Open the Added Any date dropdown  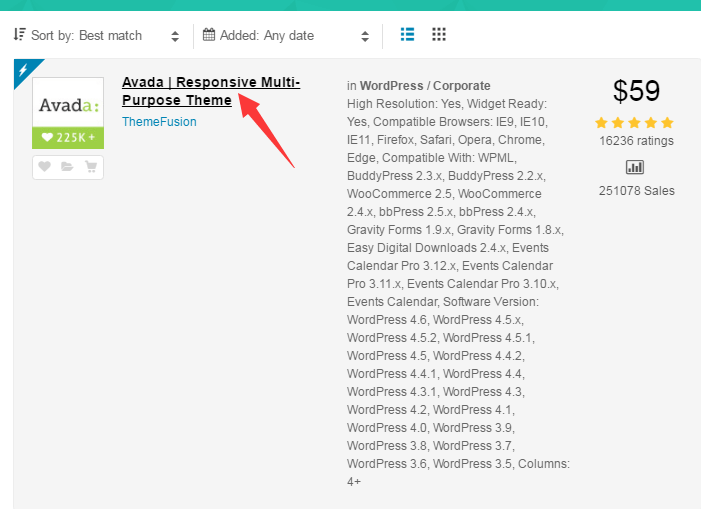(x=286, y=36)
